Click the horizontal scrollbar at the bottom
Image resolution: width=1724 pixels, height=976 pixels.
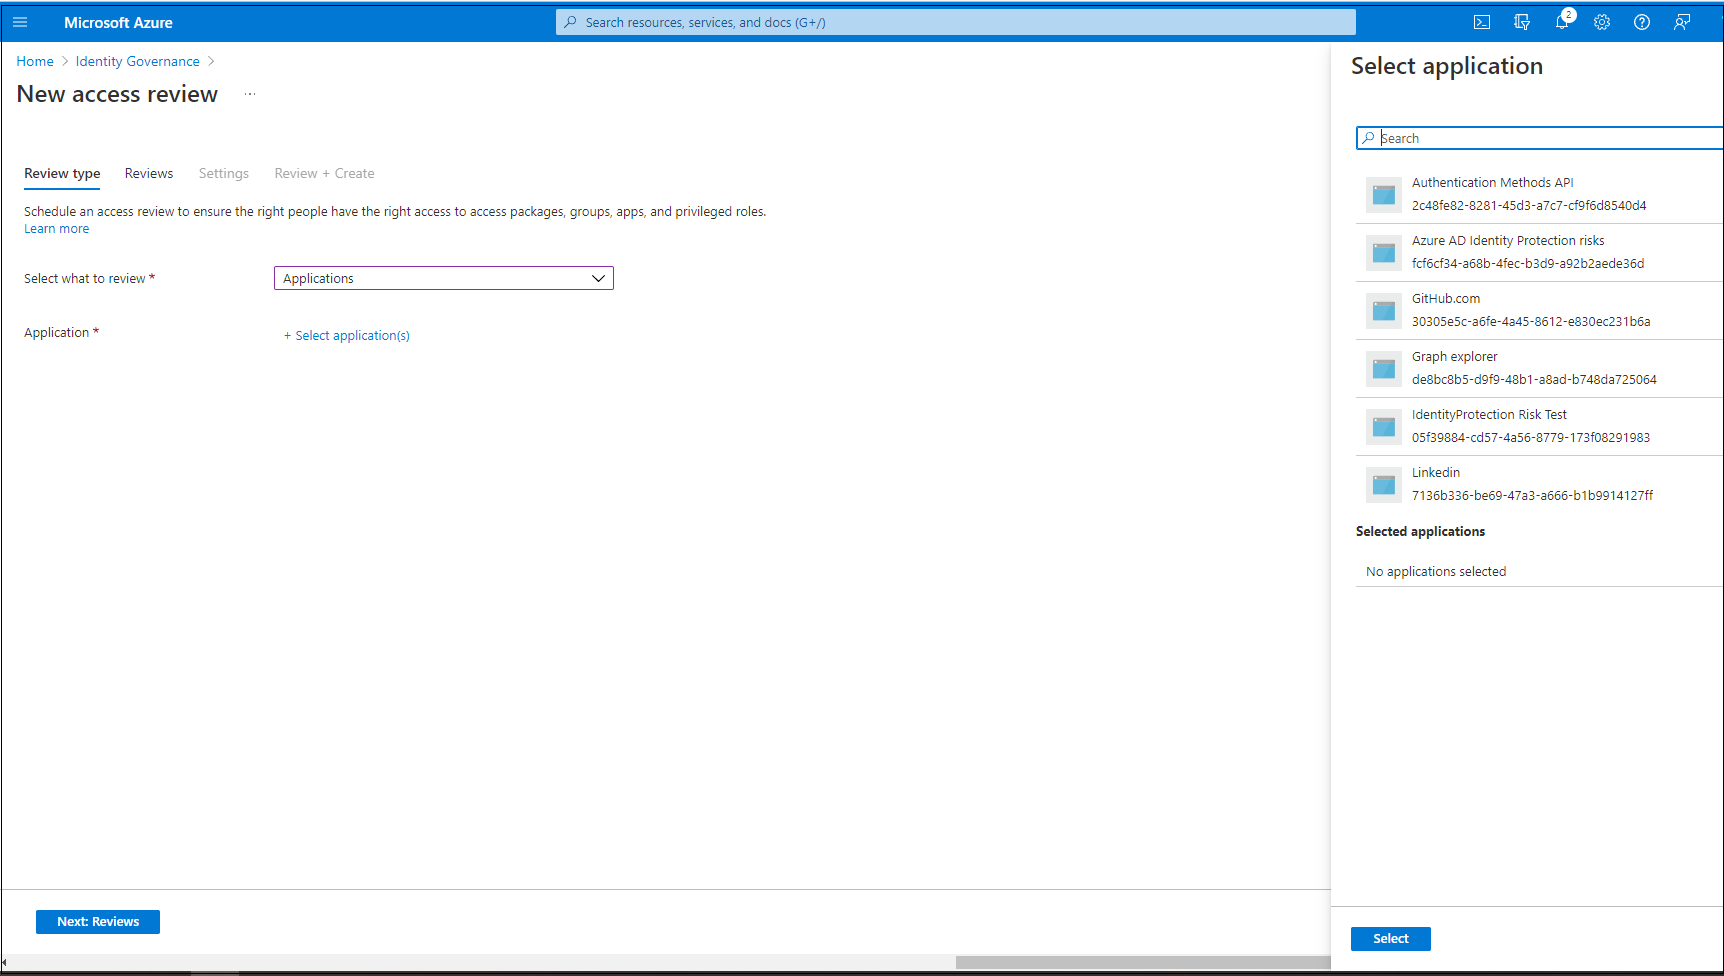(x=1143, y=962)
